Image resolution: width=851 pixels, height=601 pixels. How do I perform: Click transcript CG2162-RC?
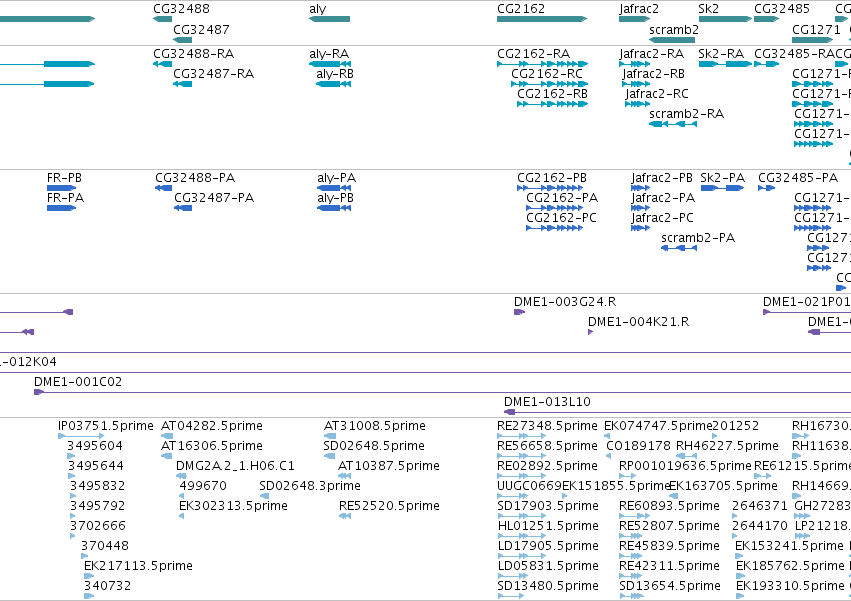pyautogui.click(x=547, y=74)
